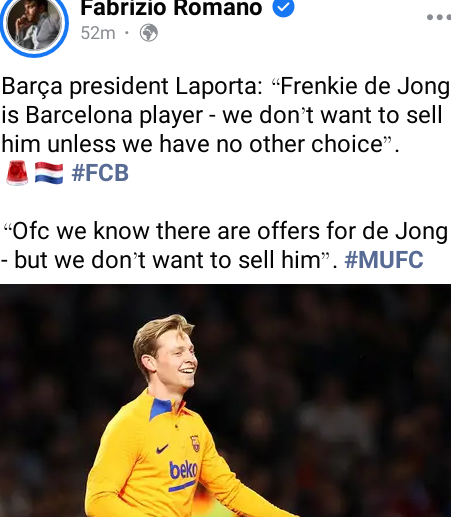The height and width of the screenshot is (517, 451).
Task: Open the #FCB hashtag
Action: pos(100,173)
